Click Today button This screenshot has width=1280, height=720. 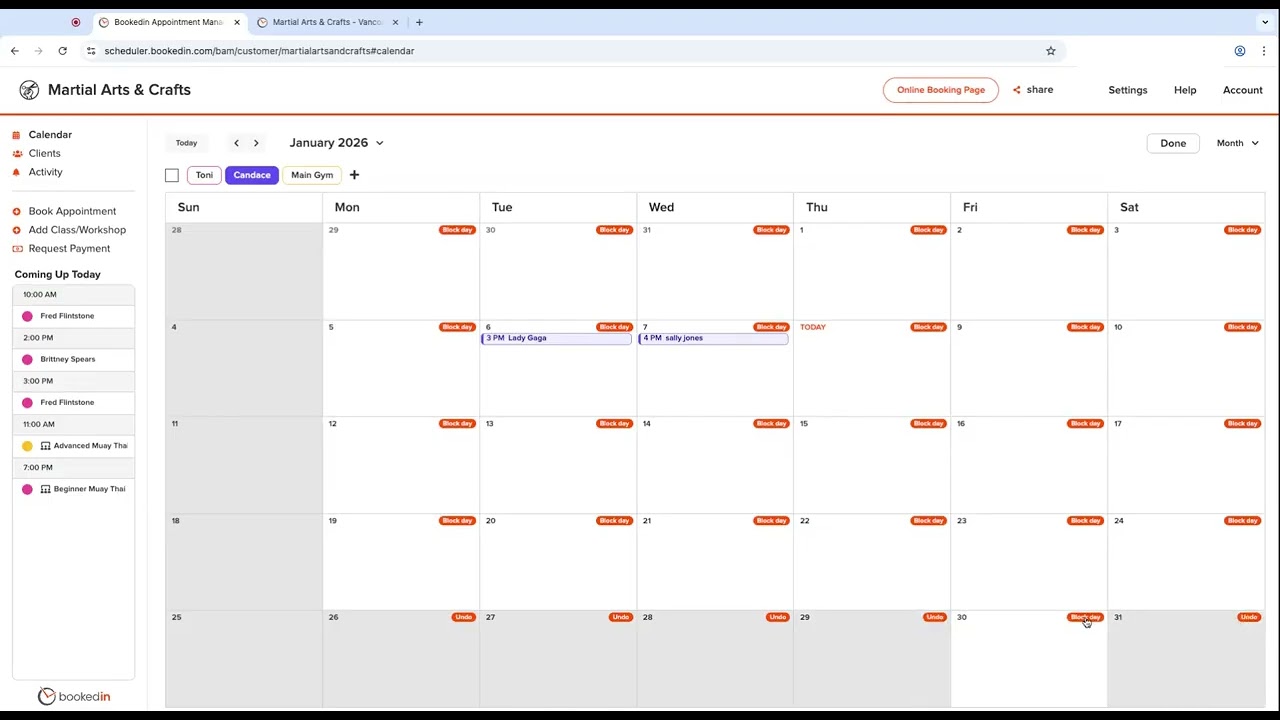pos(186,143)
